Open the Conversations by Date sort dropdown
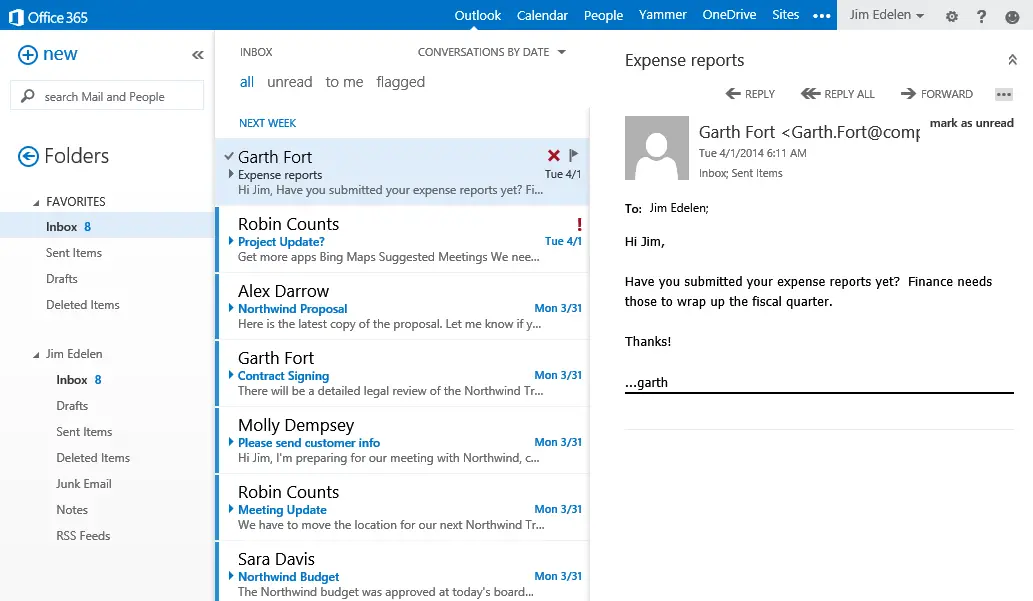Viewport: 1033px width, 601px height. click(x=491, y=52)
